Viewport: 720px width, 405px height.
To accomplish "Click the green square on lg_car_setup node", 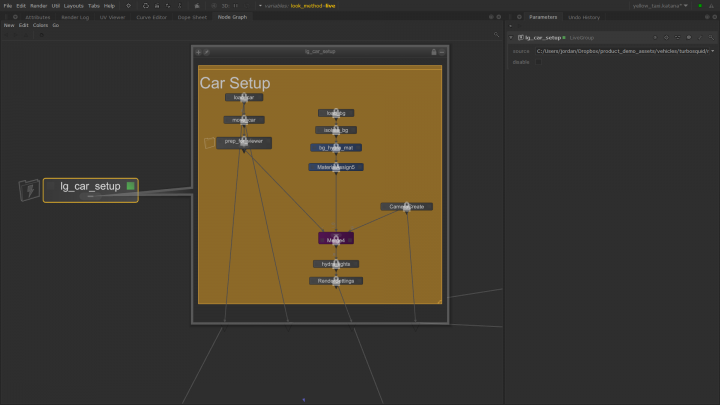I will click(x=130, y=186).
